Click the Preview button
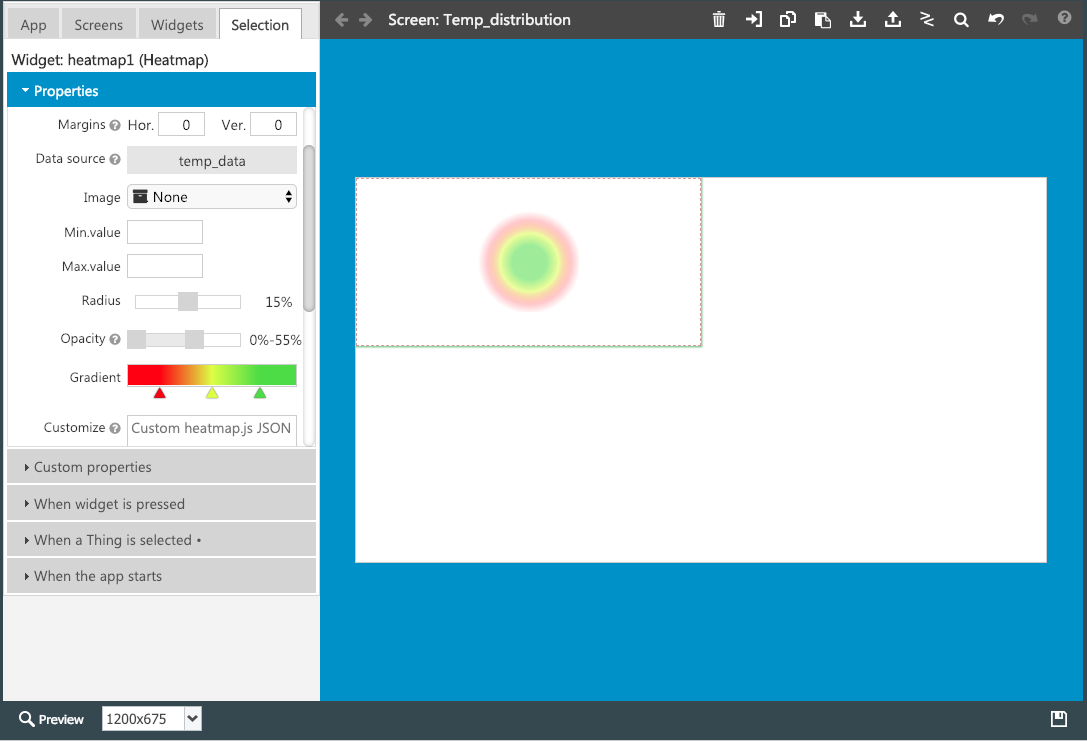The height and width of the screenshot is (741, 1087). pyautogui.click(x=50, y=718)
